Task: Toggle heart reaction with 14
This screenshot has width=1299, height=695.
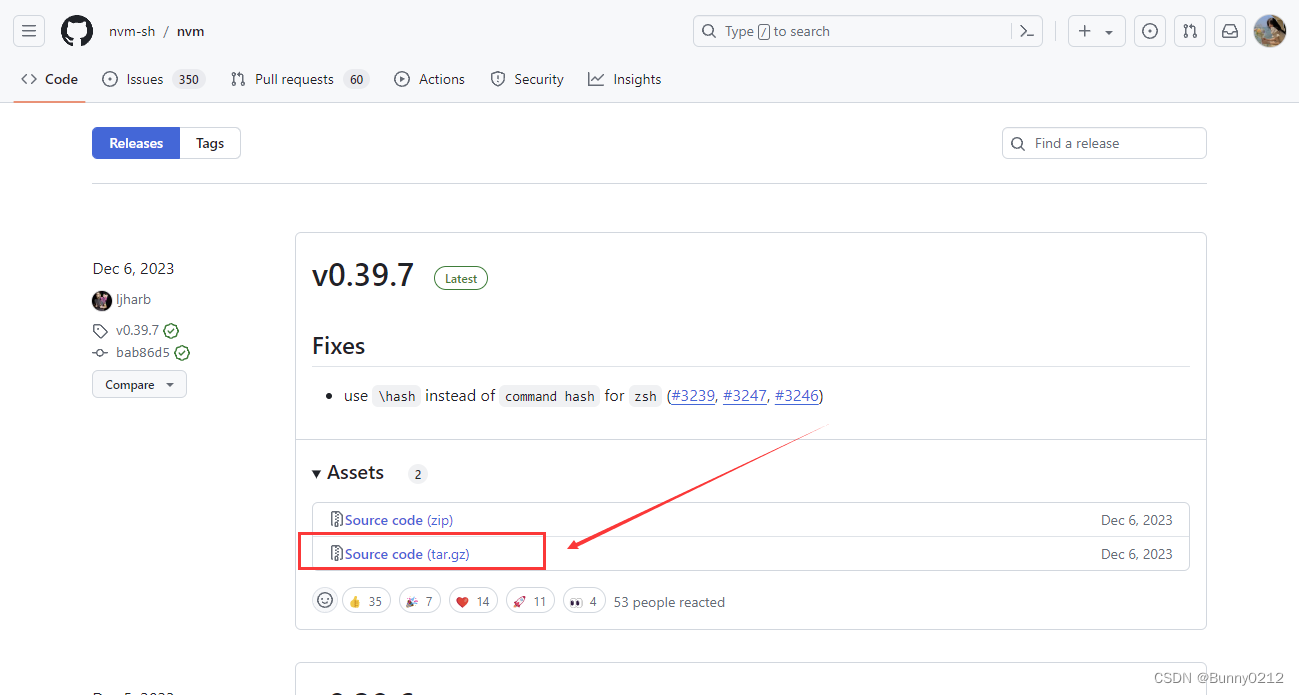Action: click(x=473, y=601)
